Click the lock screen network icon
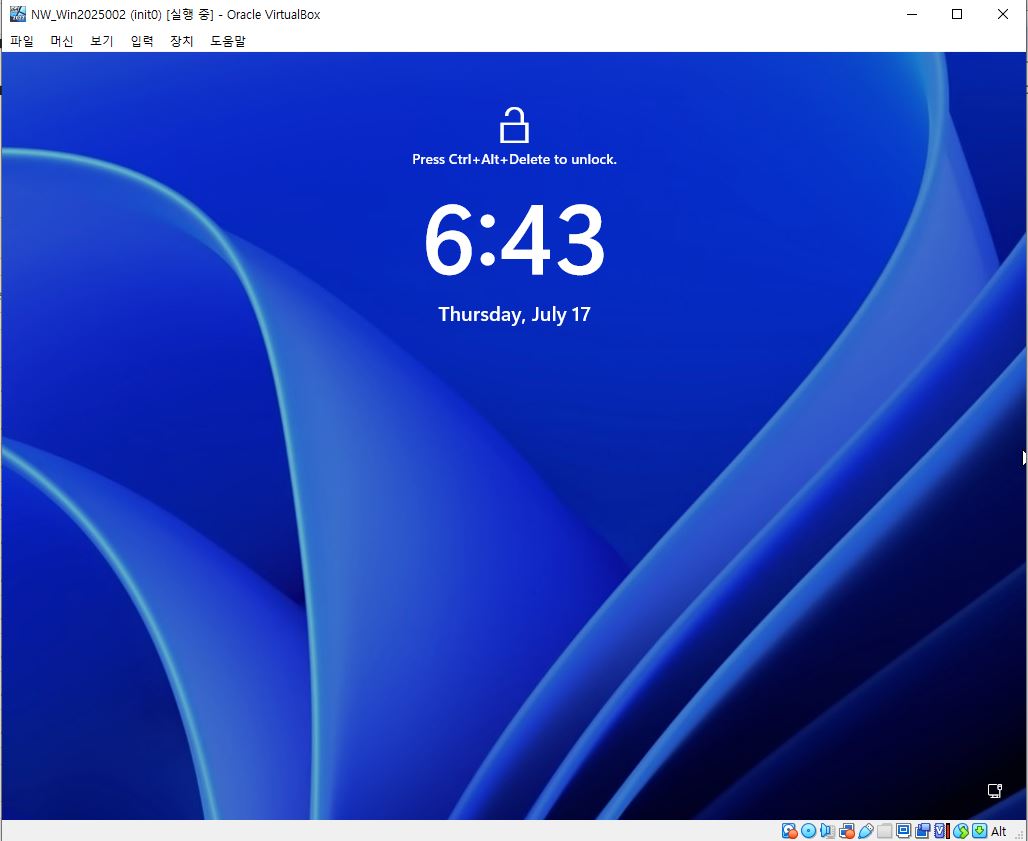 click(x=995, y=791)
